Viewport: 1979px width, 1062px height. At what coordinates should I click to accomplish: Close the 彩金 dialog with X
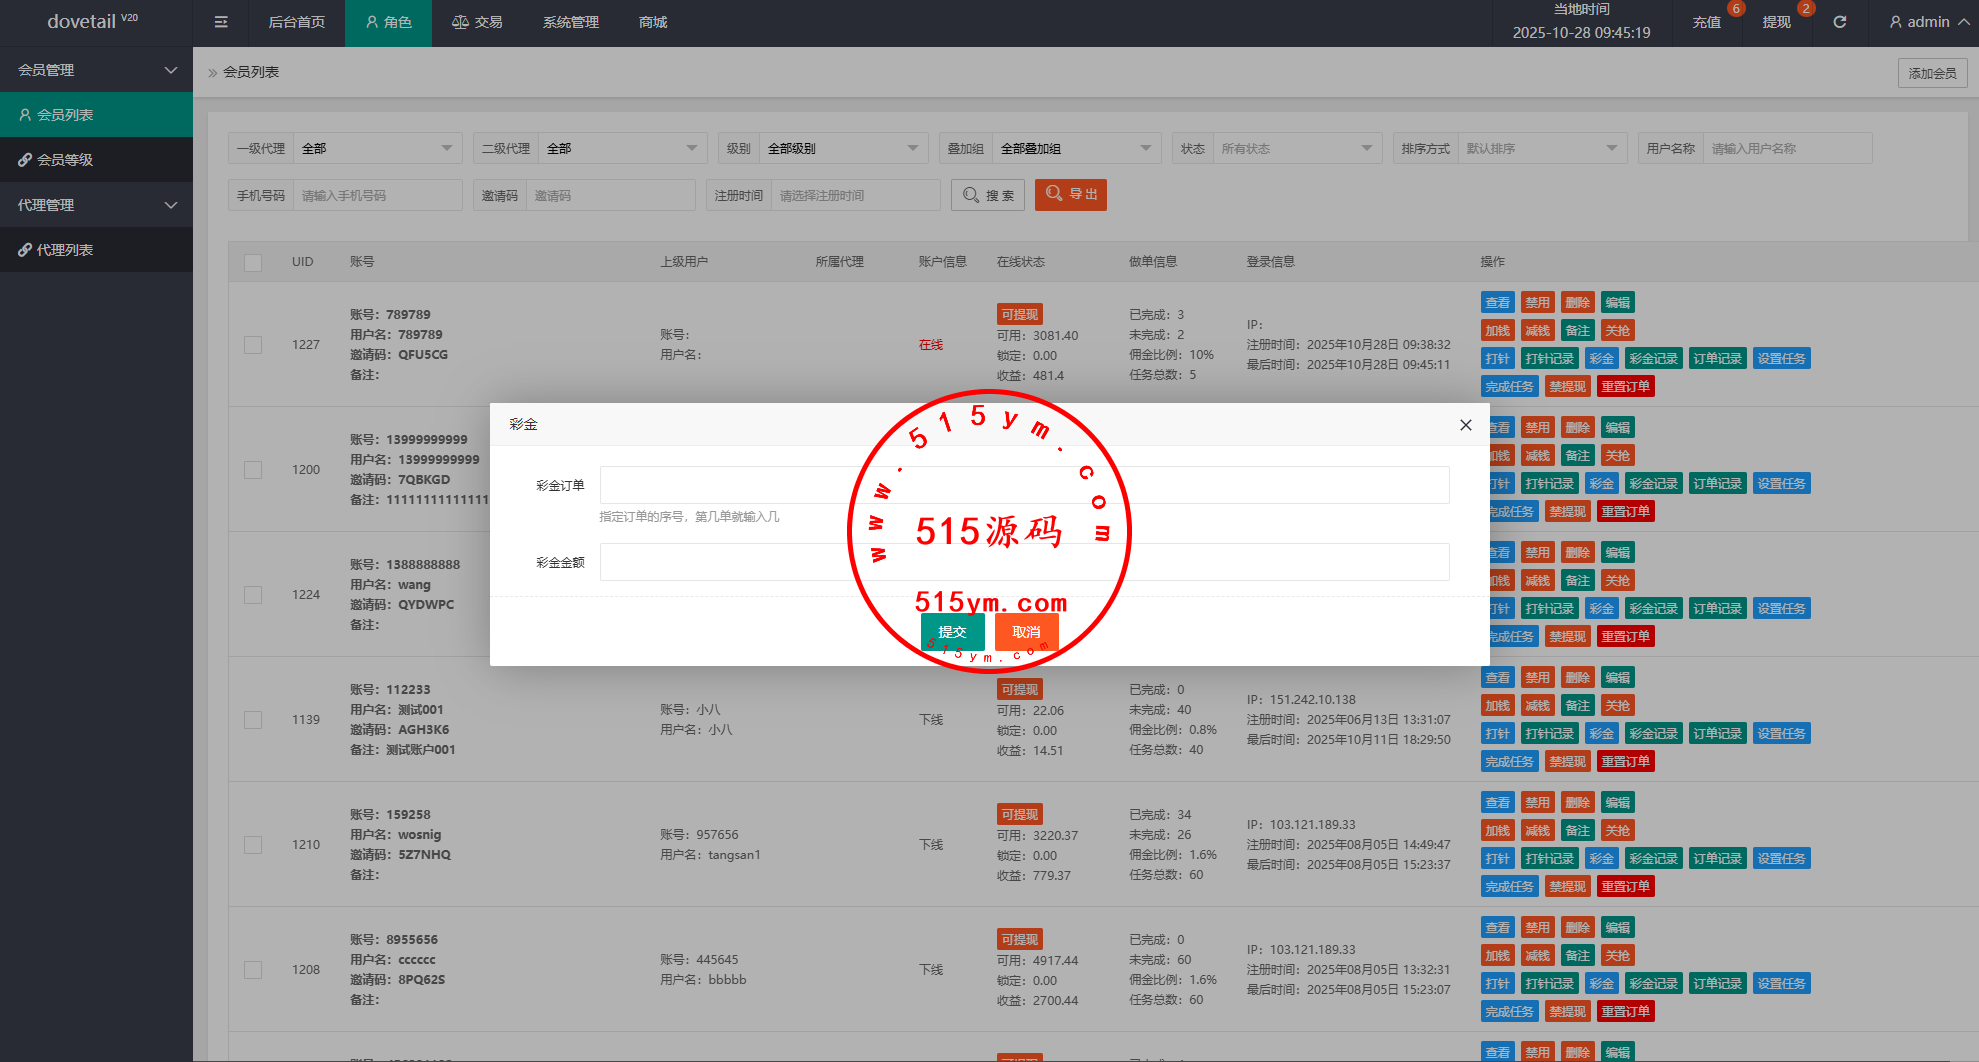(x=1465, y=425)
